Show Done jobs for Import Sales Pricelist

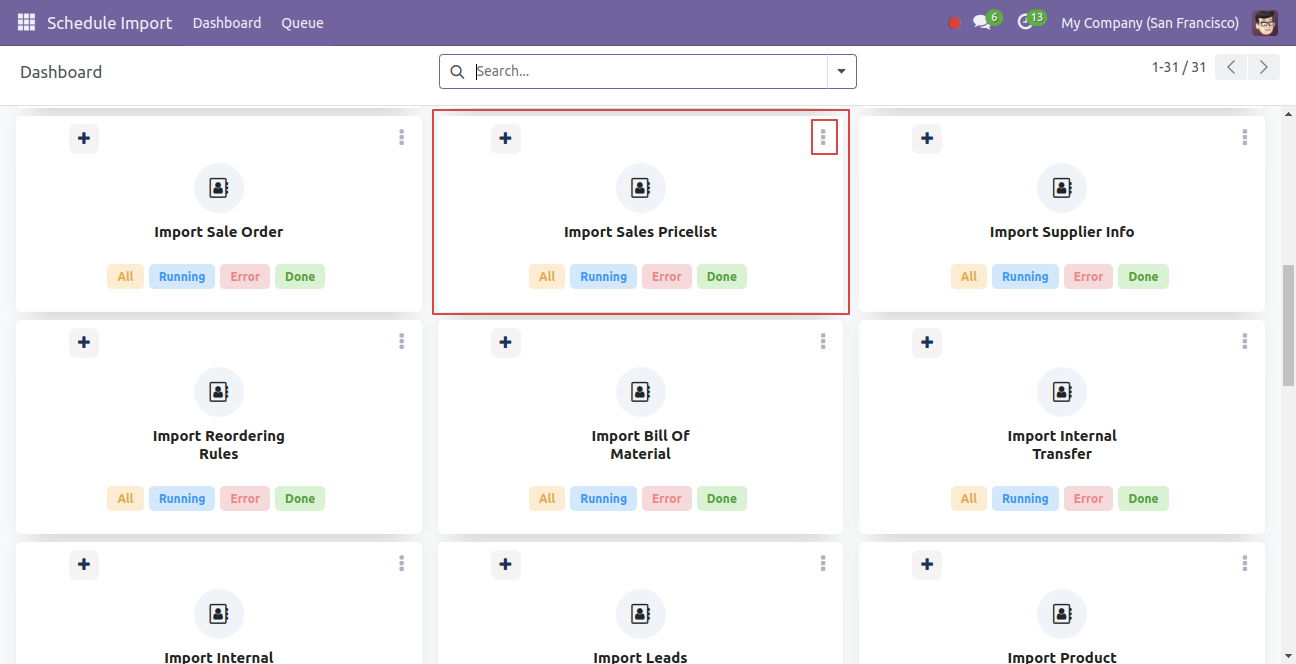click(x=722, y=277)
